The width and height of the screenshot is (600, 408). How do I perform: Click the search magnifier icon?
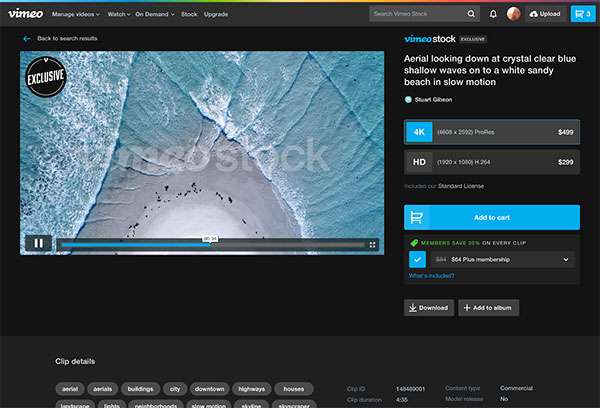point(471,14)
